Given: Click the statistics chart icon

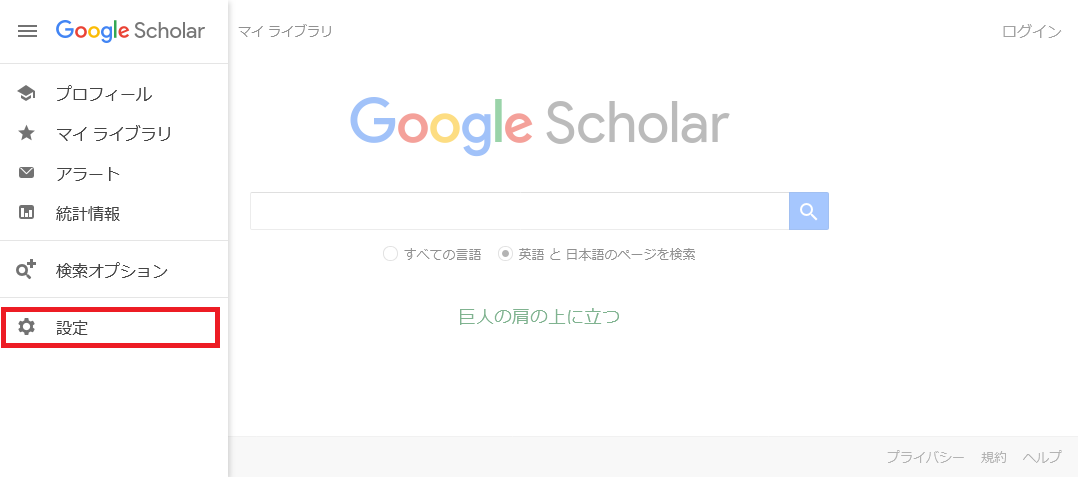Looking at the screenshot, I should 26,213.
